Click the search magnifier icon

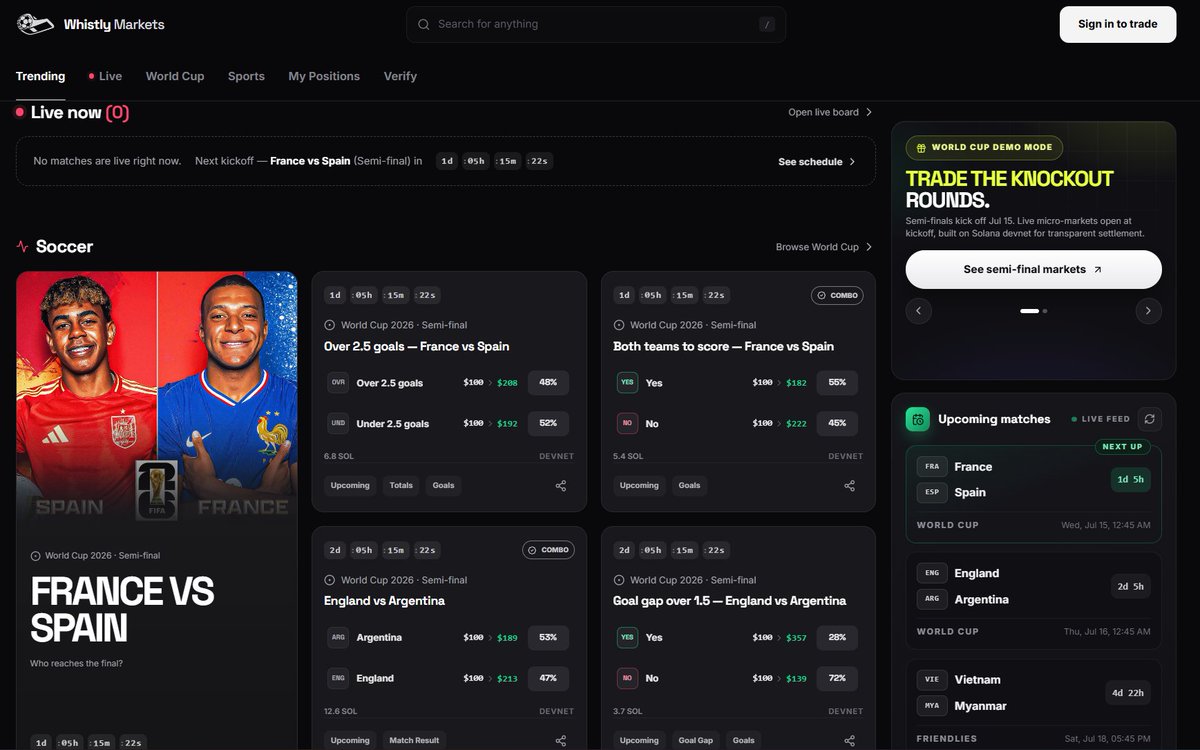click(424, 24)
